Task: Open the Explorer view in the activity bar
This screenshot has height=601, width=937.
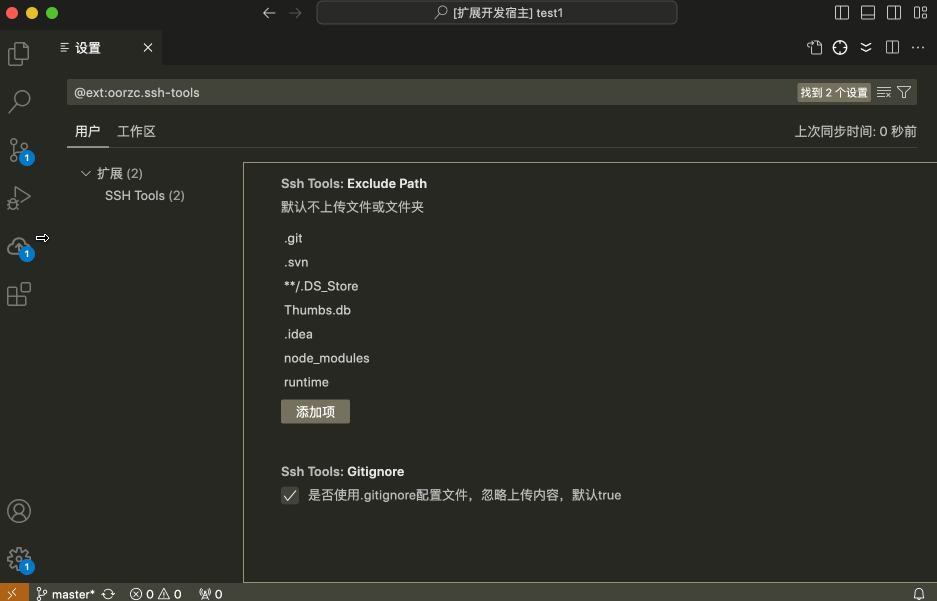Action: point(18,54)
